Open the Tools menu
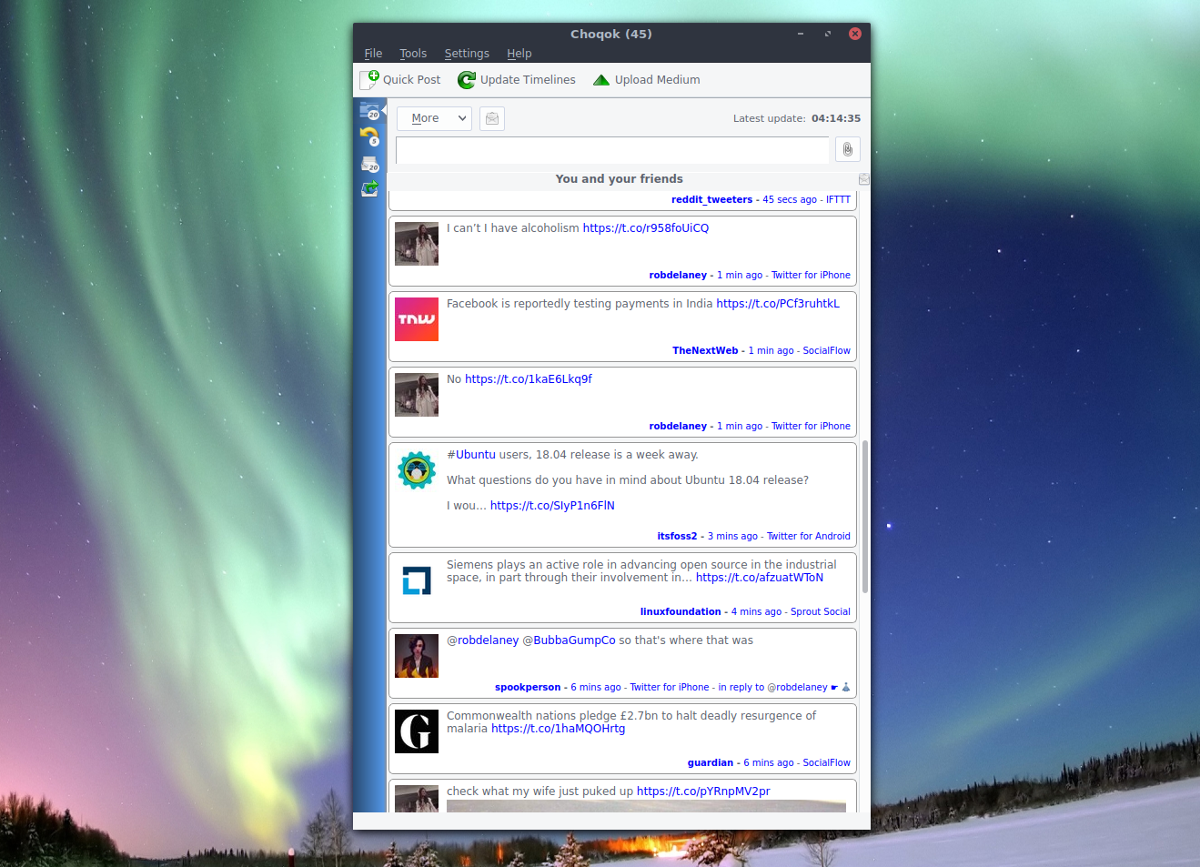The height and width of the screenshot is (867, 1200). click(x=413, y=53)
